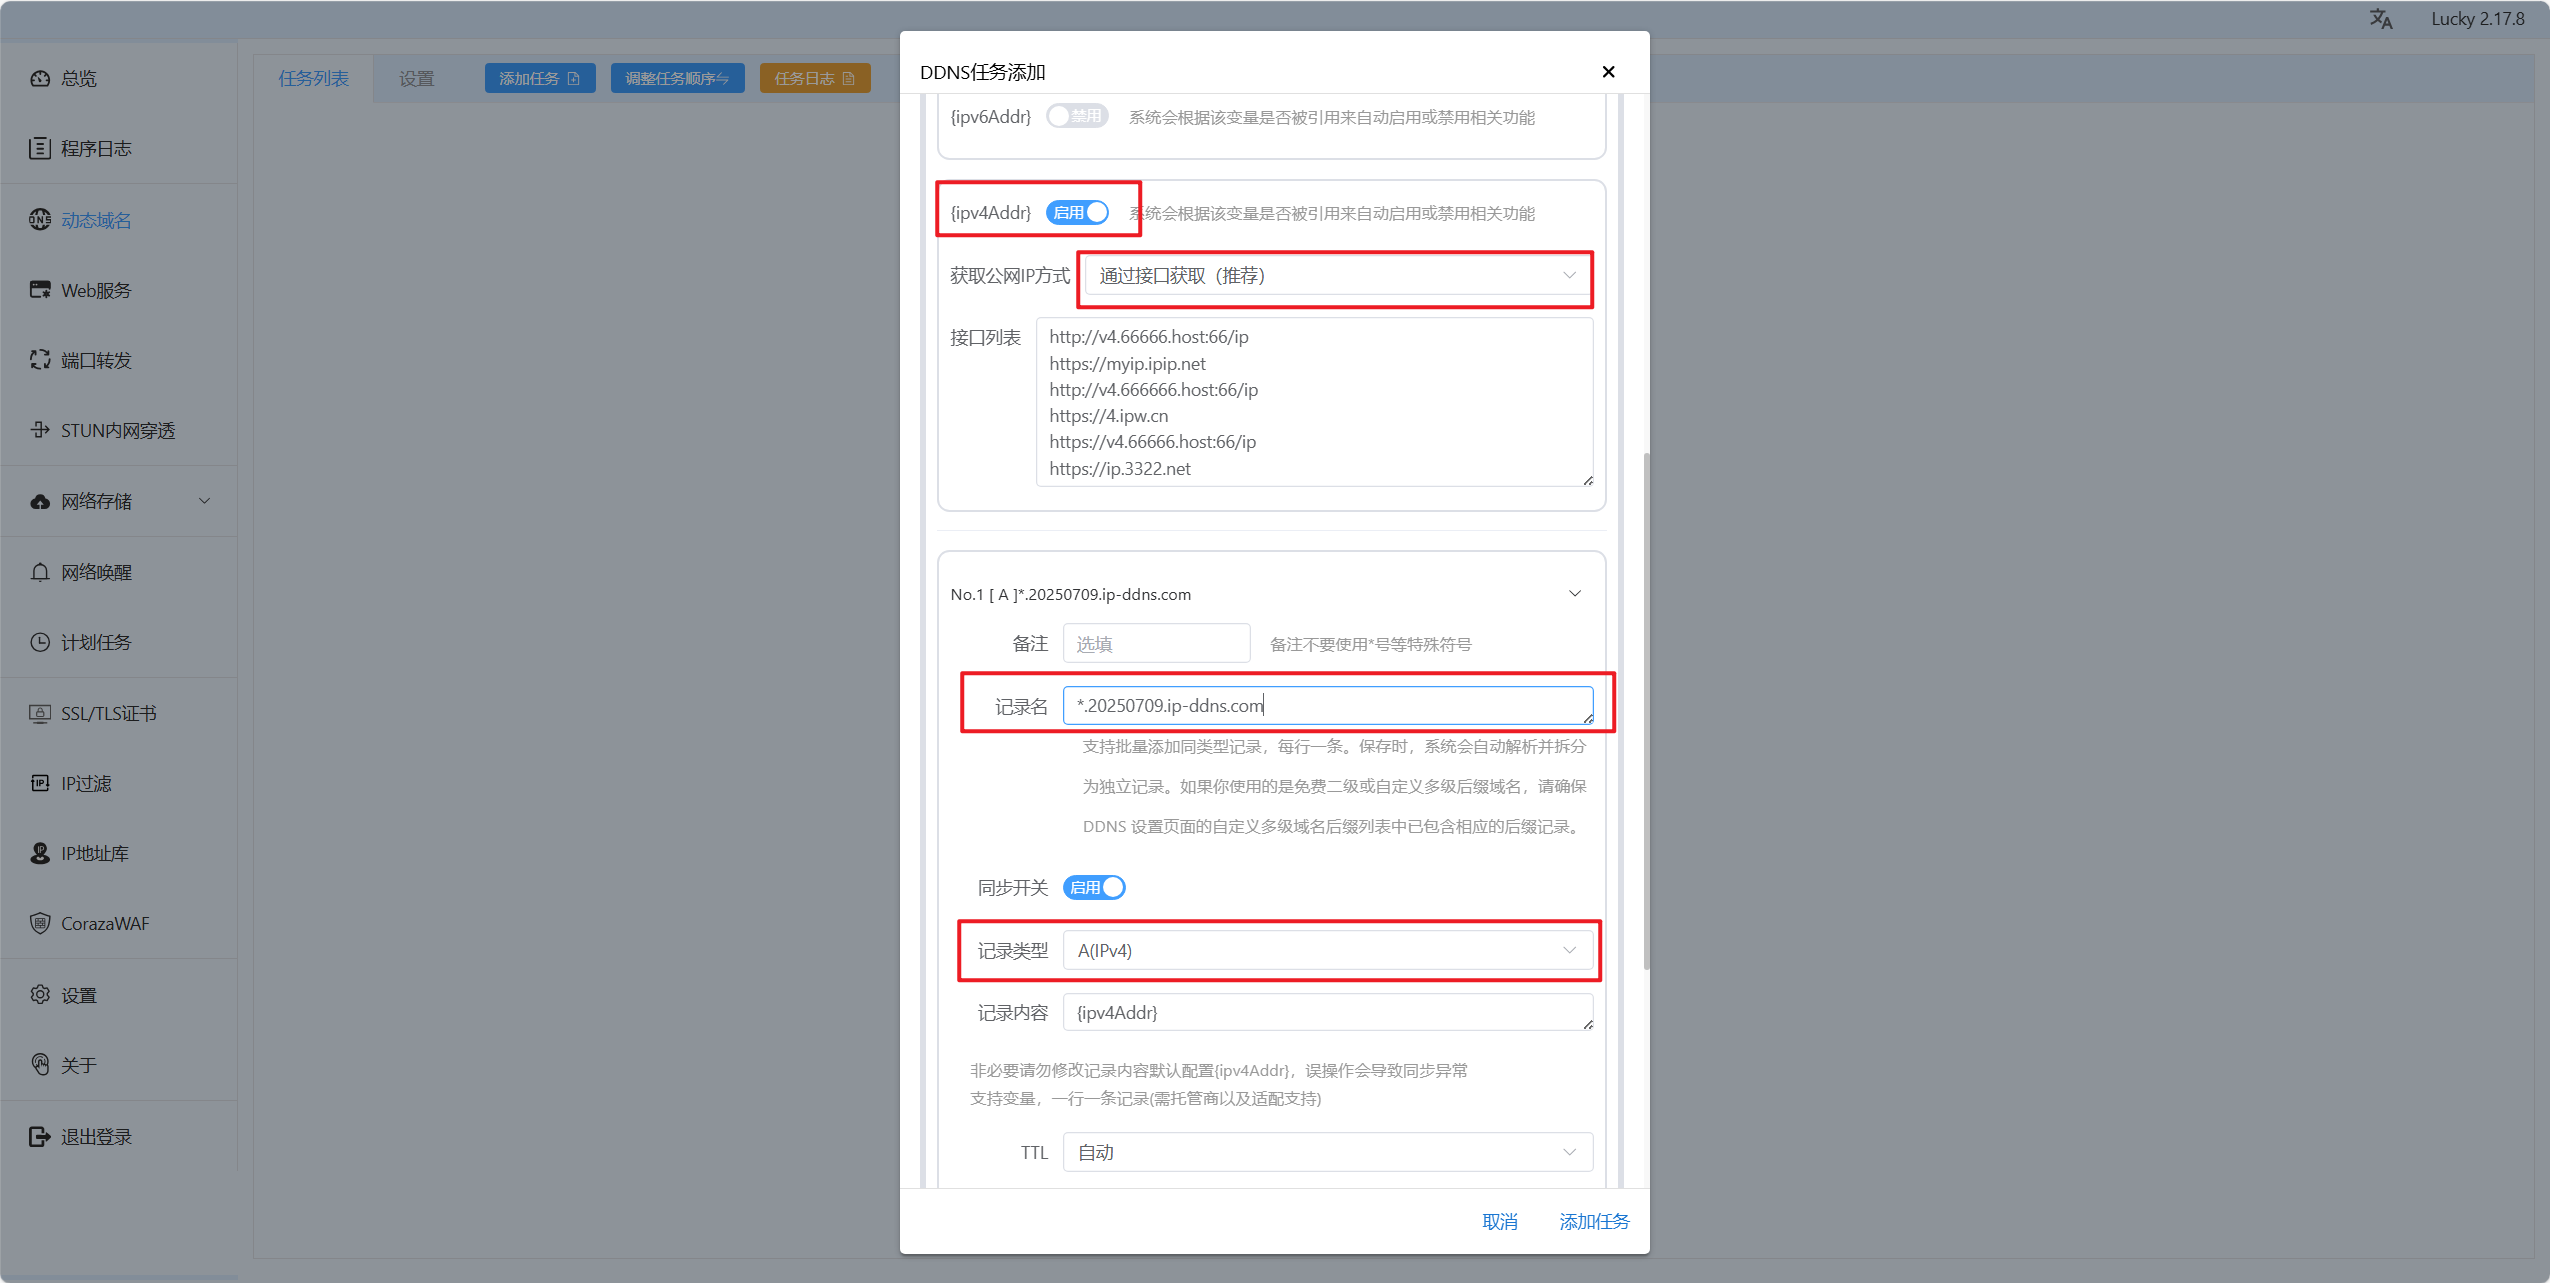Close the DDNS任务添加 dialog

[1608, 72]
